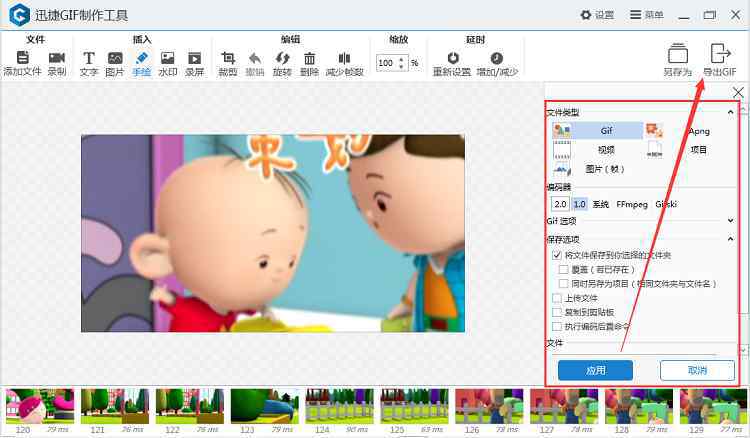
Task: Select frame thumbnail 120
Action: point(40,406)
